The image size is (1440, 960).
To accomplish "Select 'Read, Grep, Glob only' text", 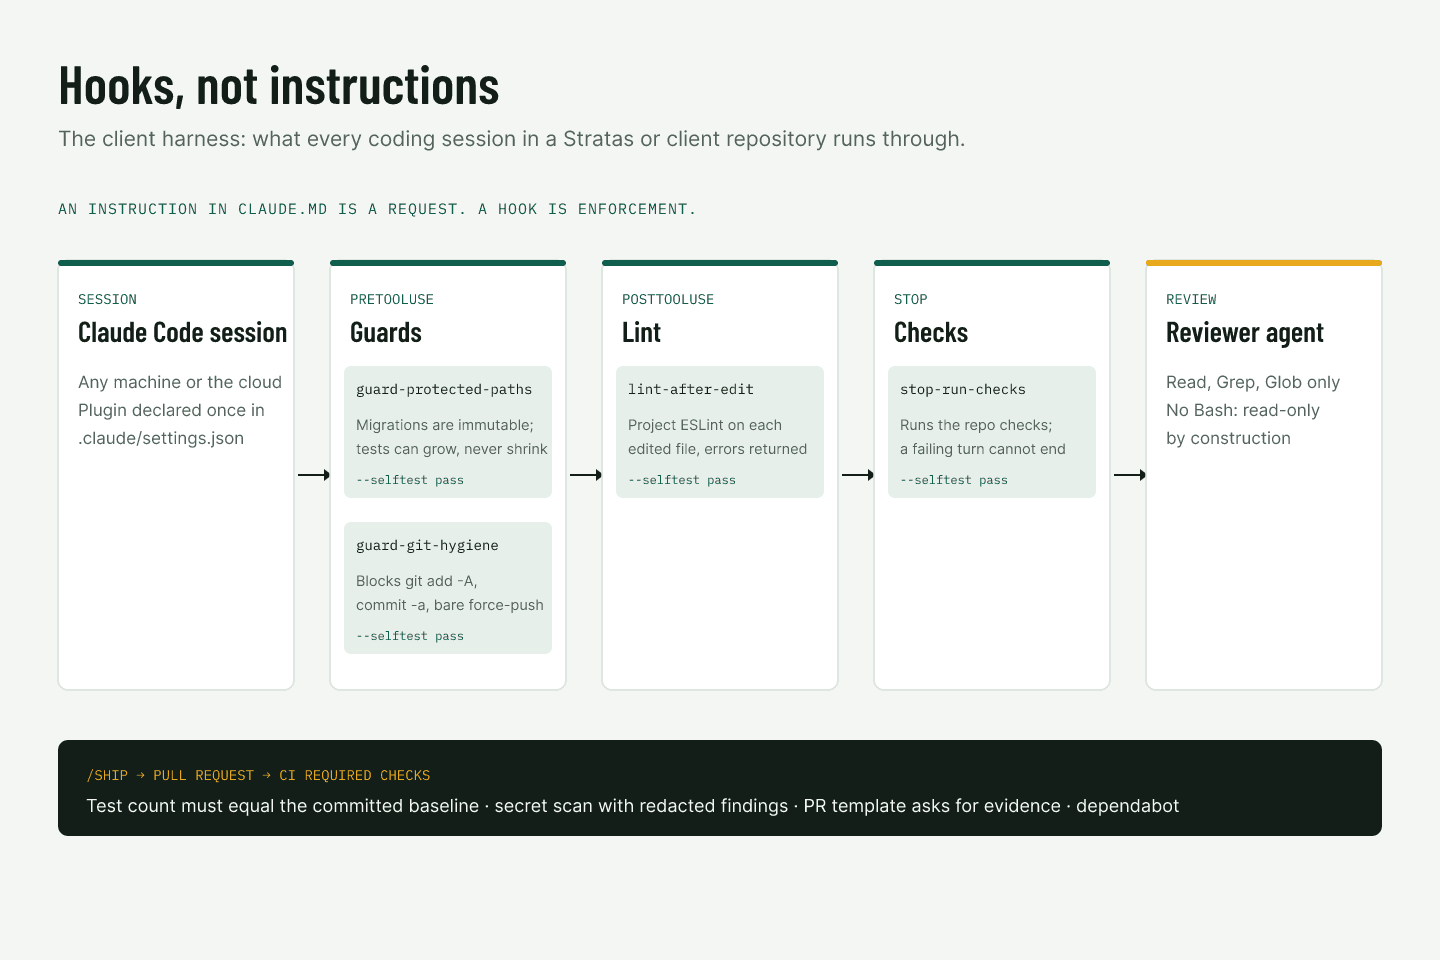I will 1253,382.
